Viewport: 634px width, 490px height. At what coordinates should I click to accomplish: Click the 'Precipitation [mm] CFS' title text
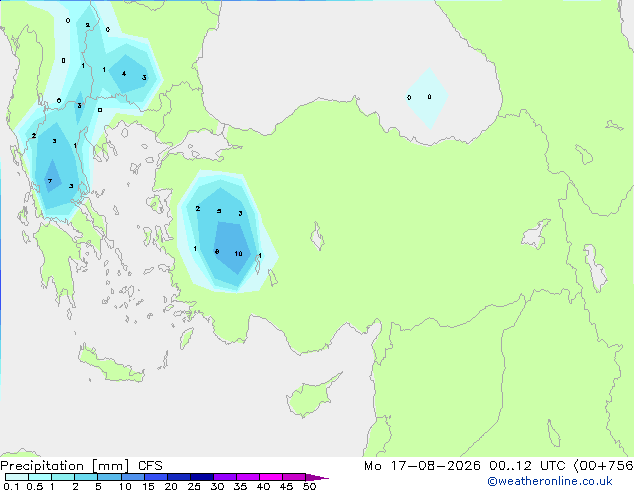81,466
